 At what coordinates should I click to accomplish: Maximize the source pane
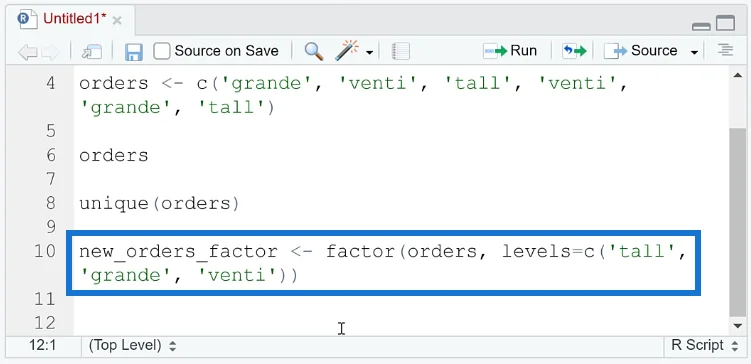pyautogui.click(x=725, y=23)
